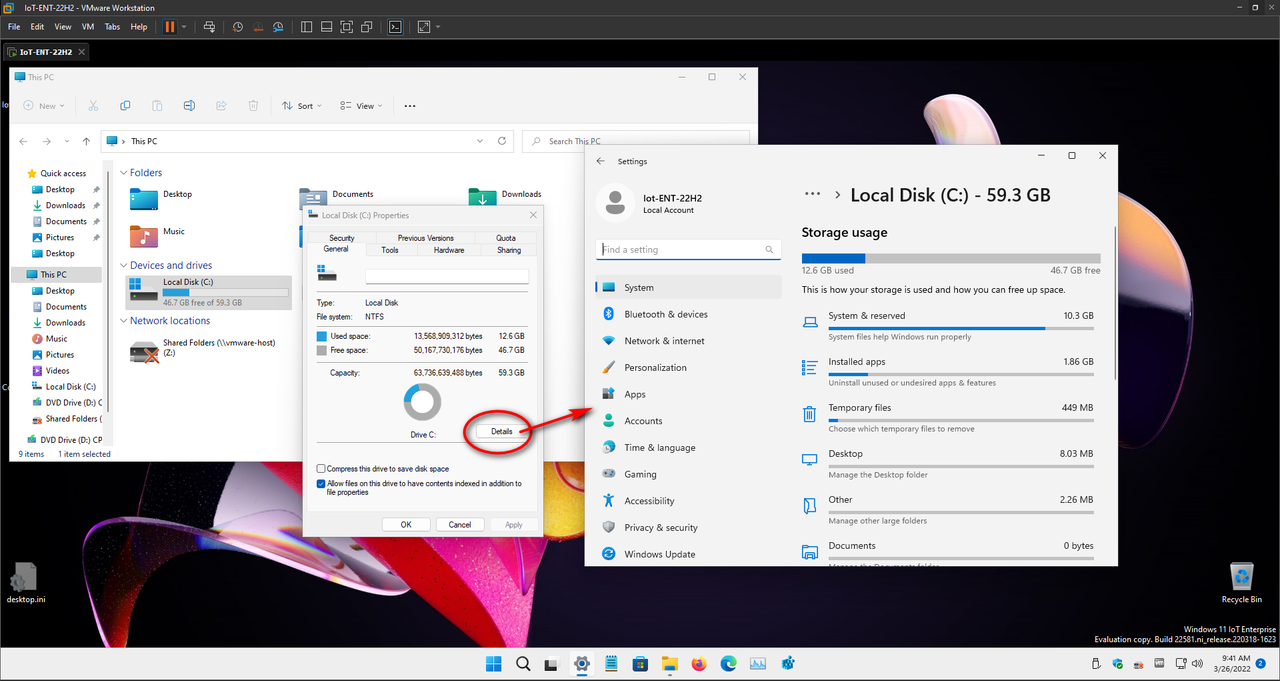Click the VMware pause VM icon
Image resolution: width=1280 pixels, height=681 pixels.
(169, 26)
